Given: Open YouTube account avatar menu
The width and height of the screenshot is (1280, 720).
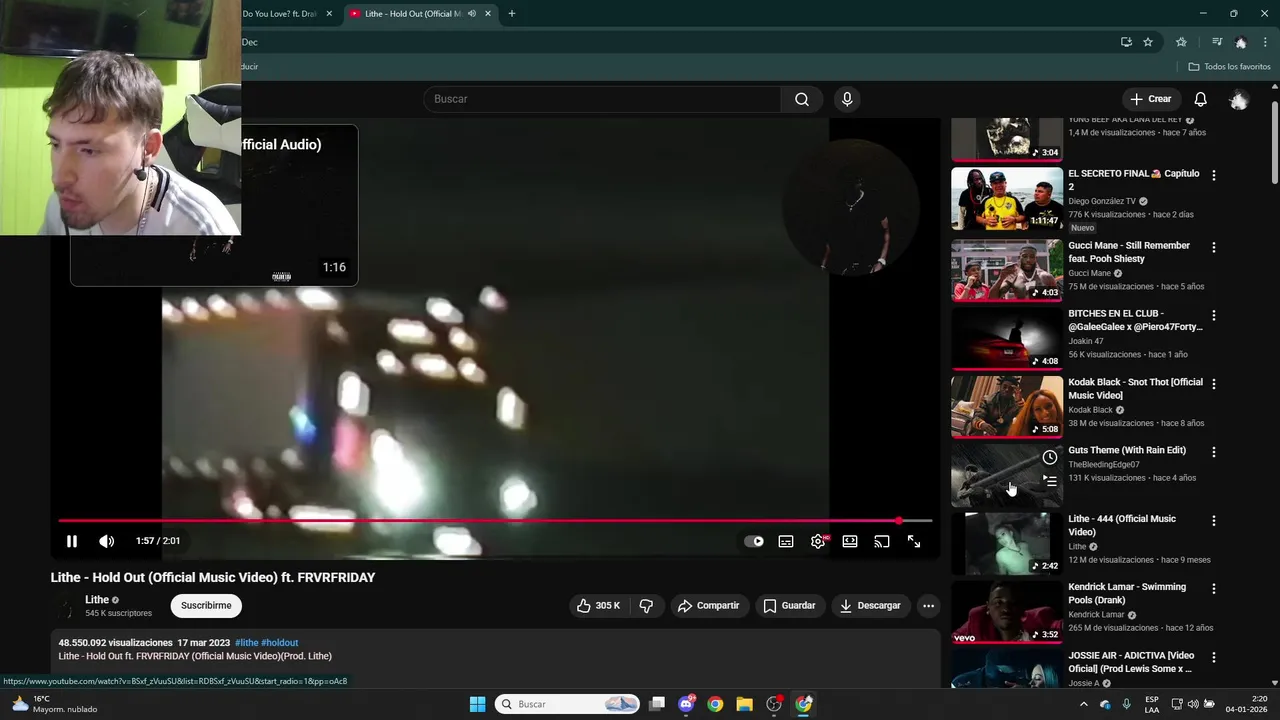Looking at the screenshot, I should click(x=1239, y=99).
